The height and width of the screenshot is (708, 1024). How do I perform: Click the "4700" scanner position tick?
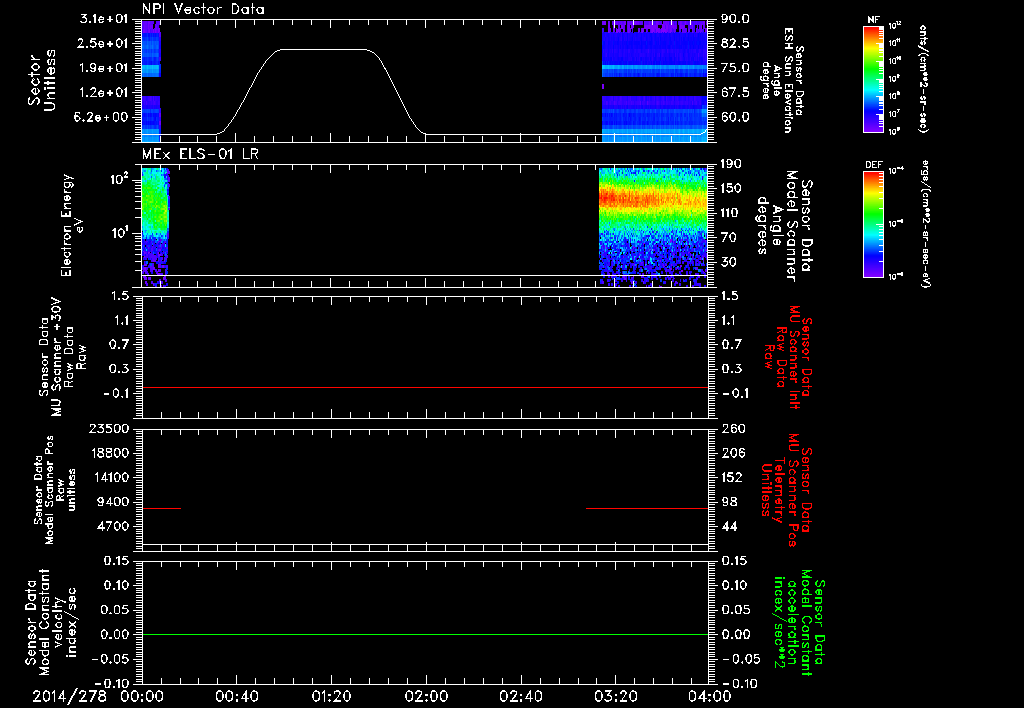(115, 526)
